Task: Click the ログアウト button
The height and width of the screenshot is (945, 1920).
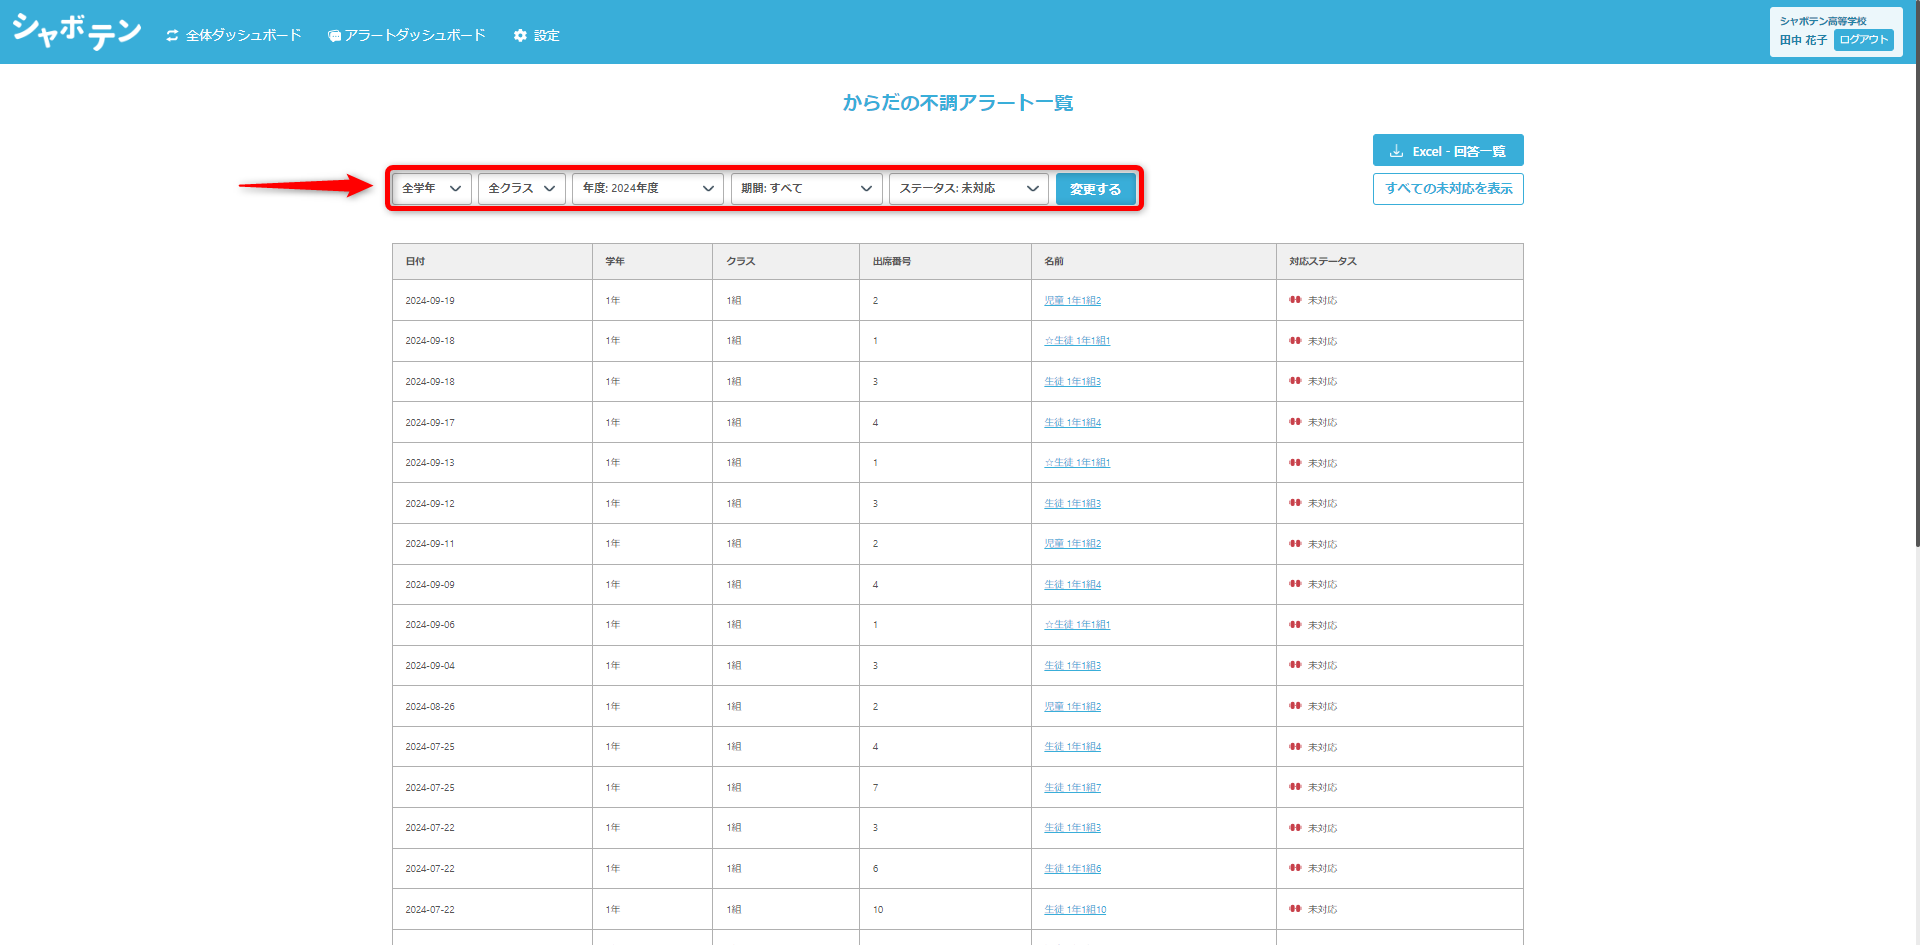Action: click(x=1863, y=40)
